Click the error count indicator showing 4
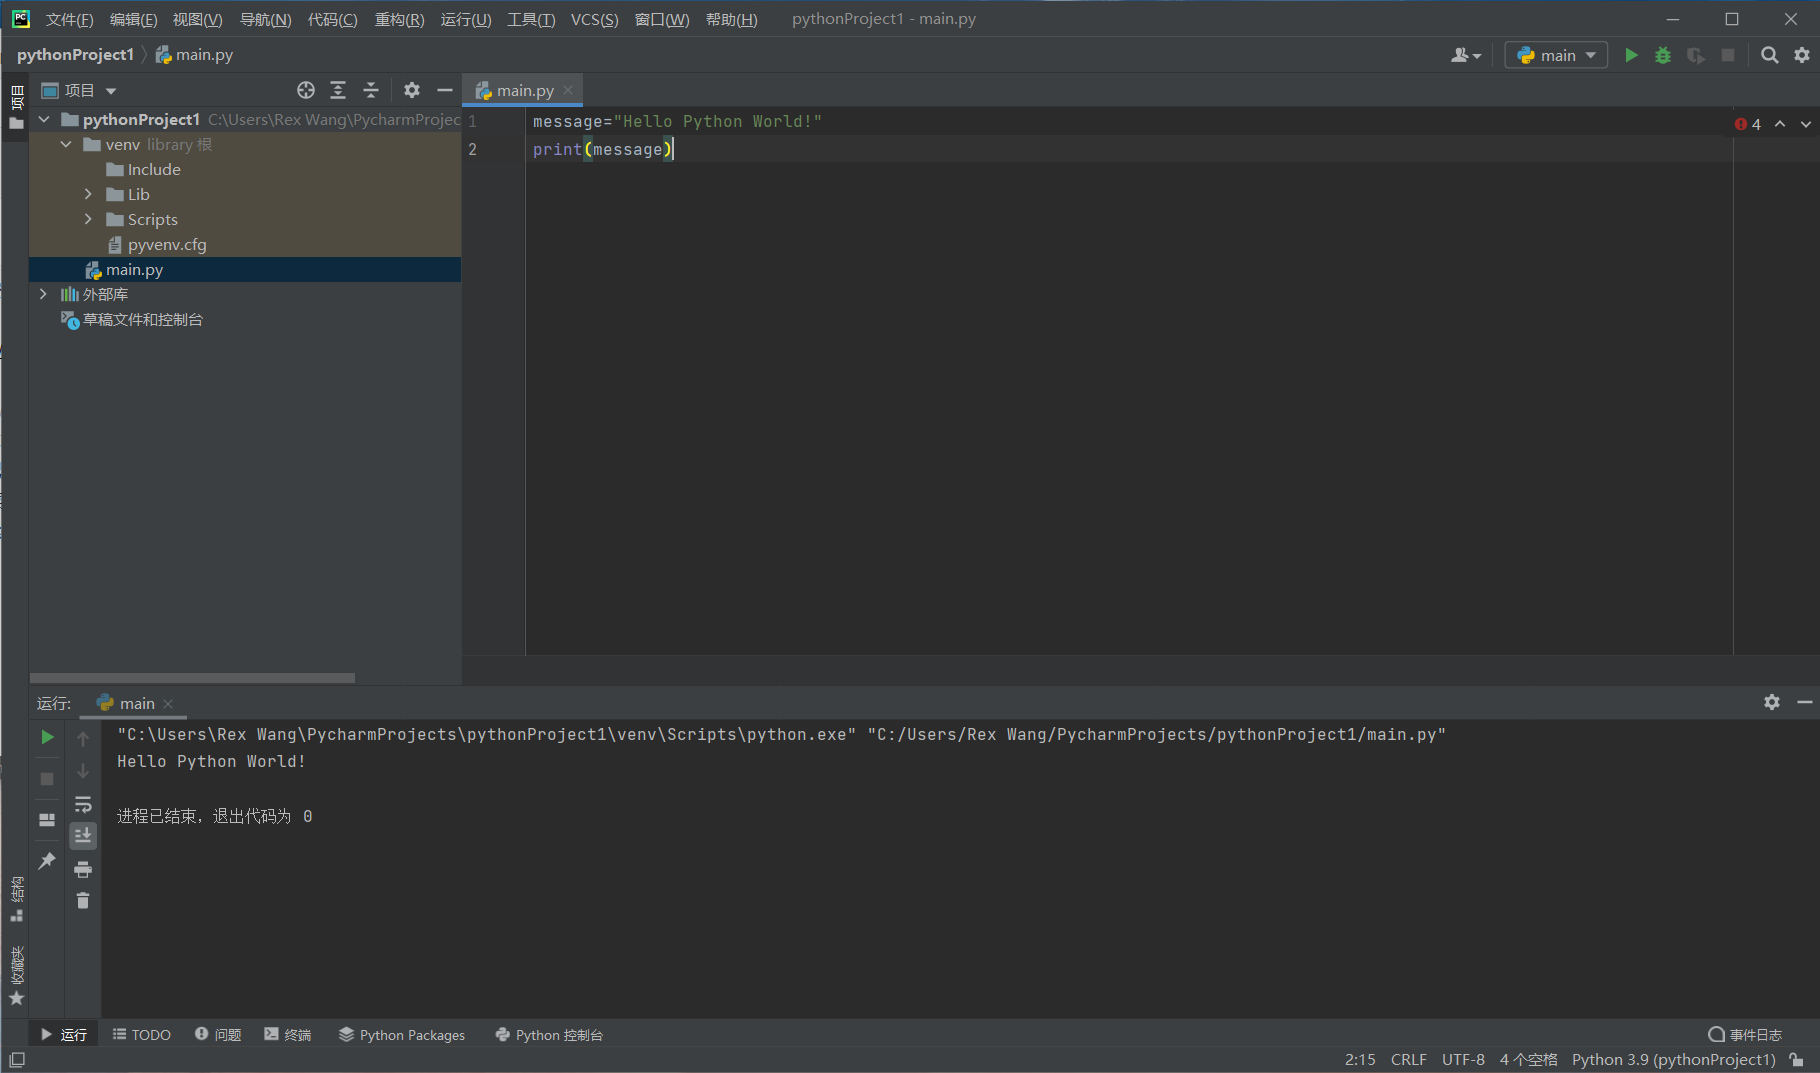Image resolution: width=1820 pixels, height=1073 pixels. click(1748, 124)
